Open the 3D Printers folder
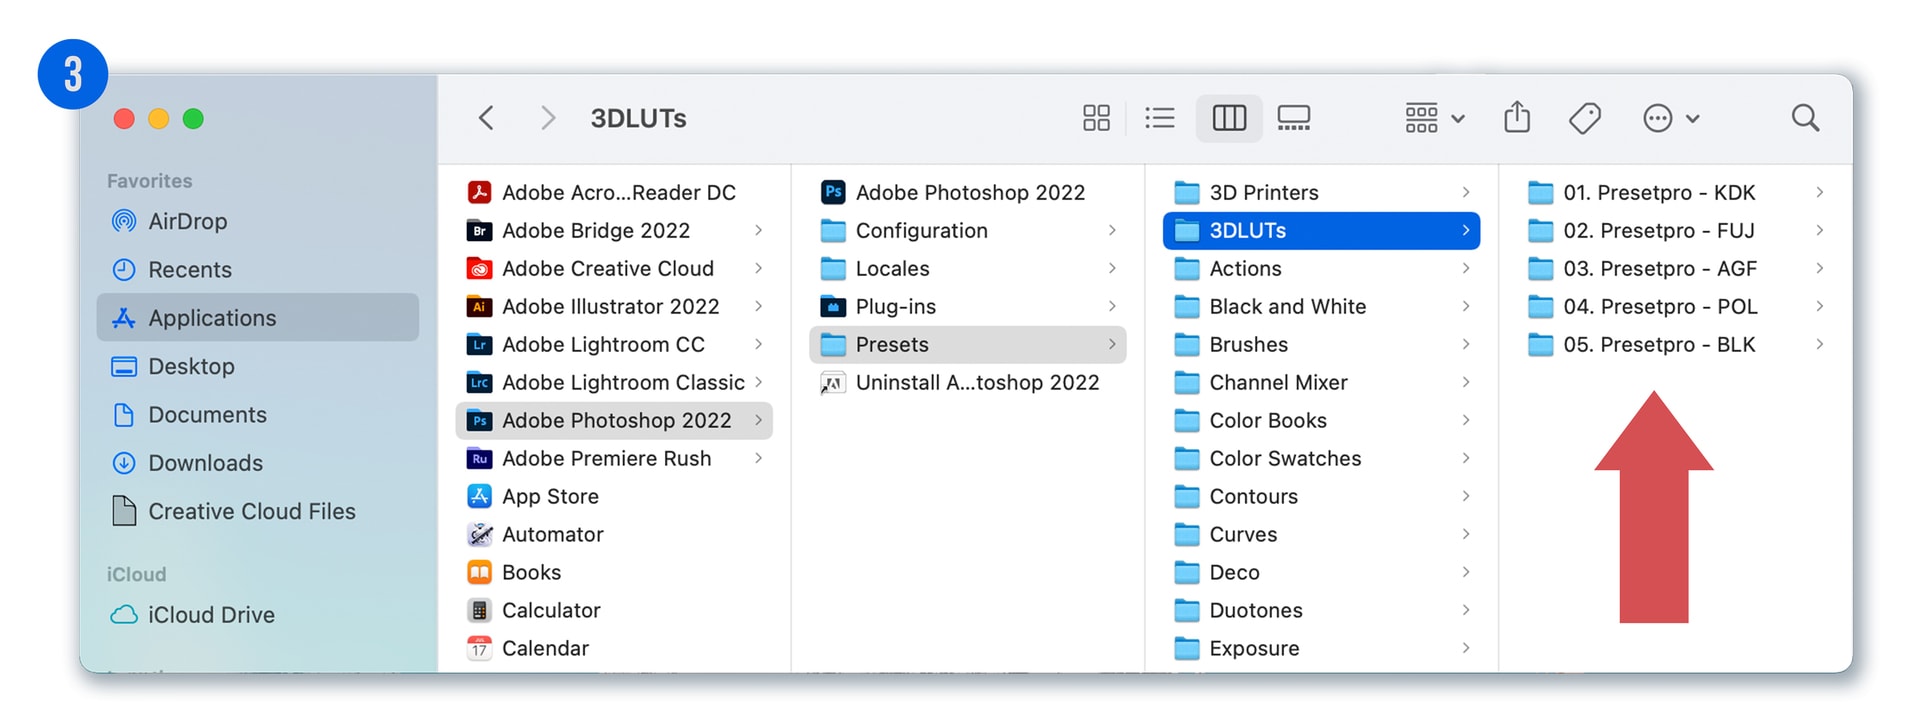The width and height of the screenshot is (1920, 720). [1322, 192]
